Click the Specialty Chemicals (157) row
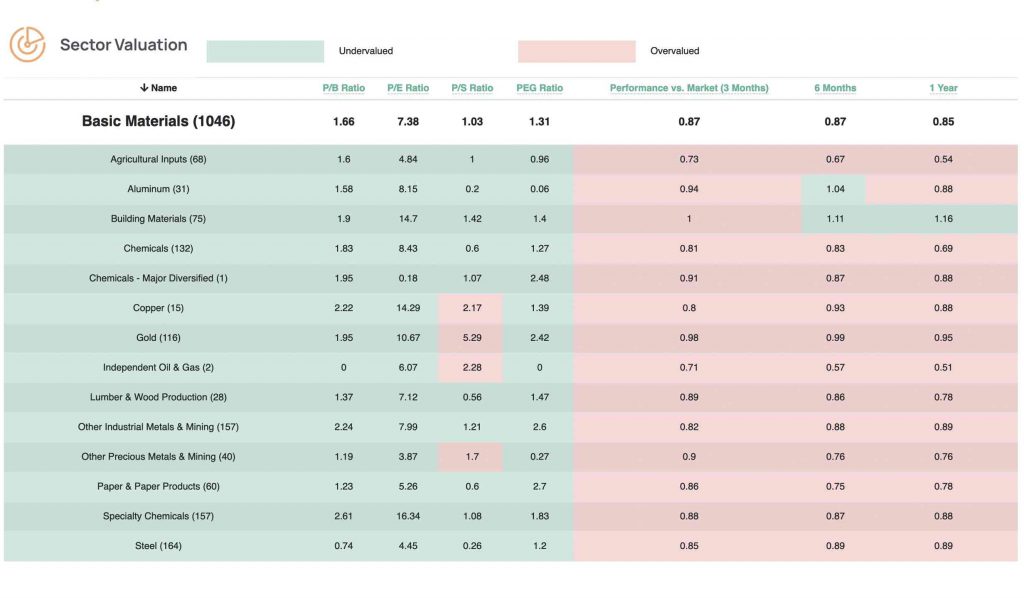The image size is (1024, 598). tap(160, 516)
